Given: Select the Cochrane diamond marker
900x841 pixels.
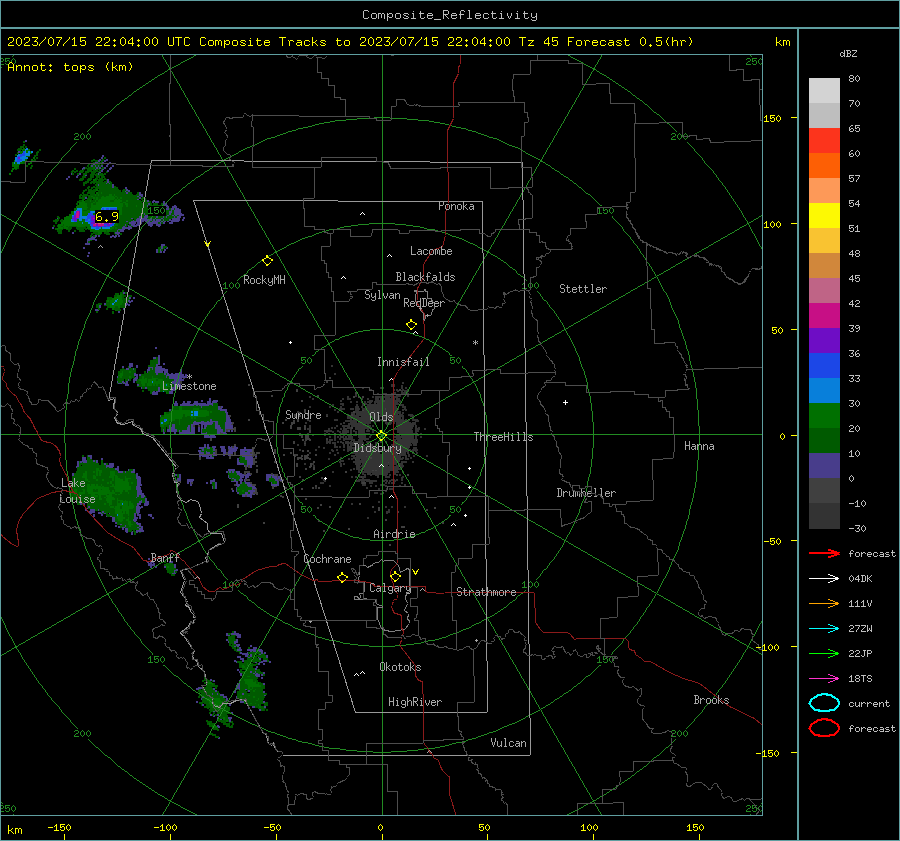Looking at the screenshot, I should coord(342,577).
